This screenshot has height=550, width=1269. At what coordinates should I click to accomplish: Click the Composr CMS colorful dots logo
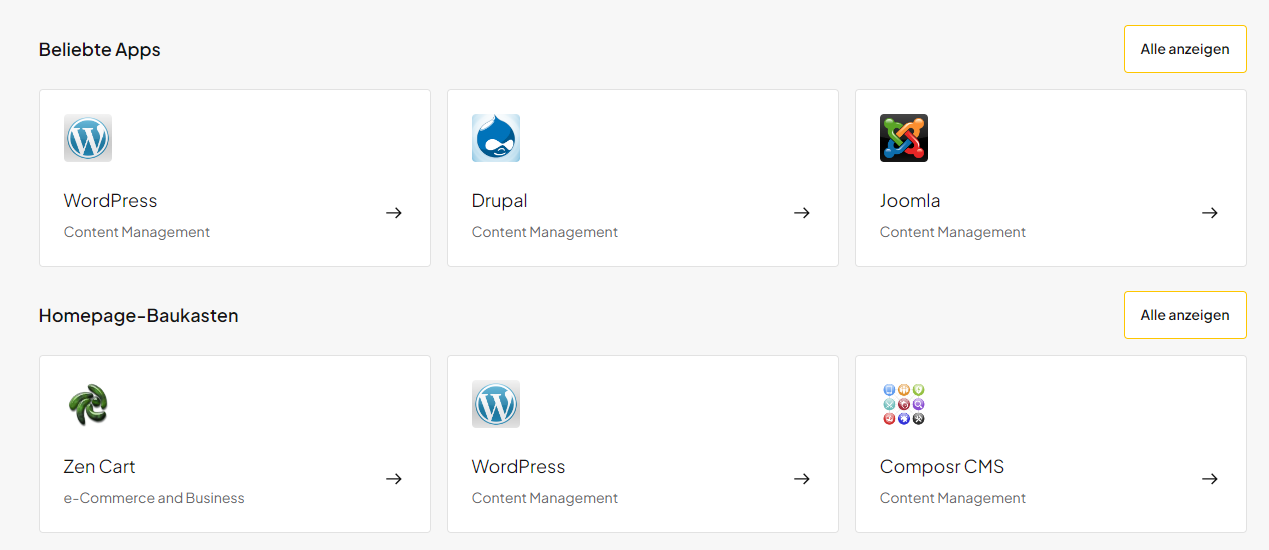(904, 404)
